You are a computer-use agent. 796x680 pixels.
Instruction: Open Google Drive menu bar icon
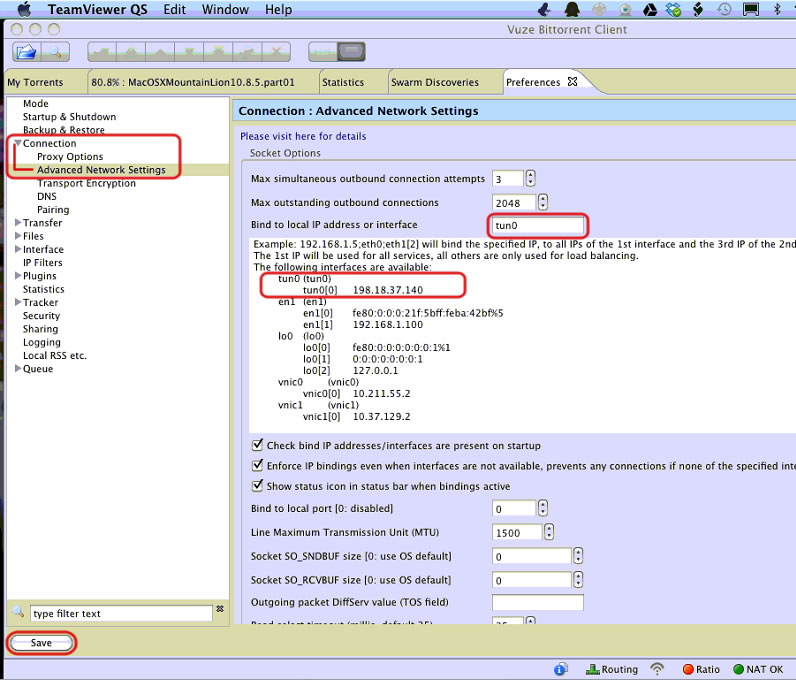(650, 9)
